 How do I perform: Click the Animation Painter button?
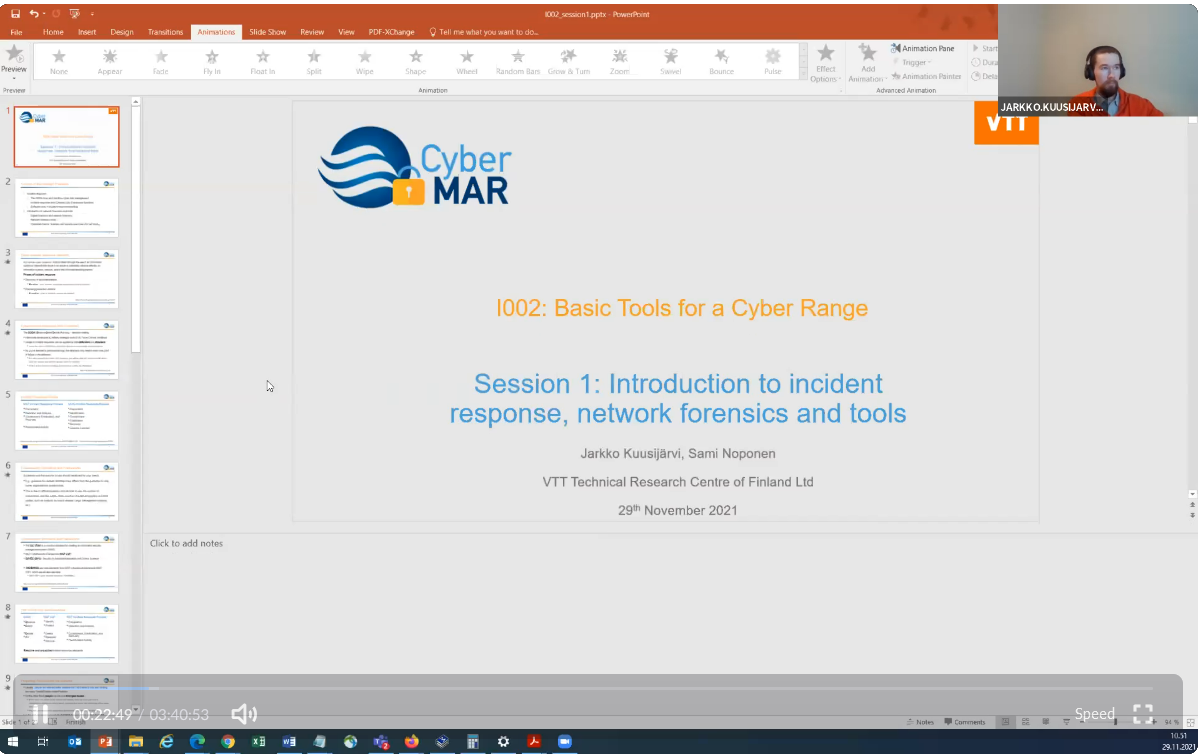tap(925, 76)
